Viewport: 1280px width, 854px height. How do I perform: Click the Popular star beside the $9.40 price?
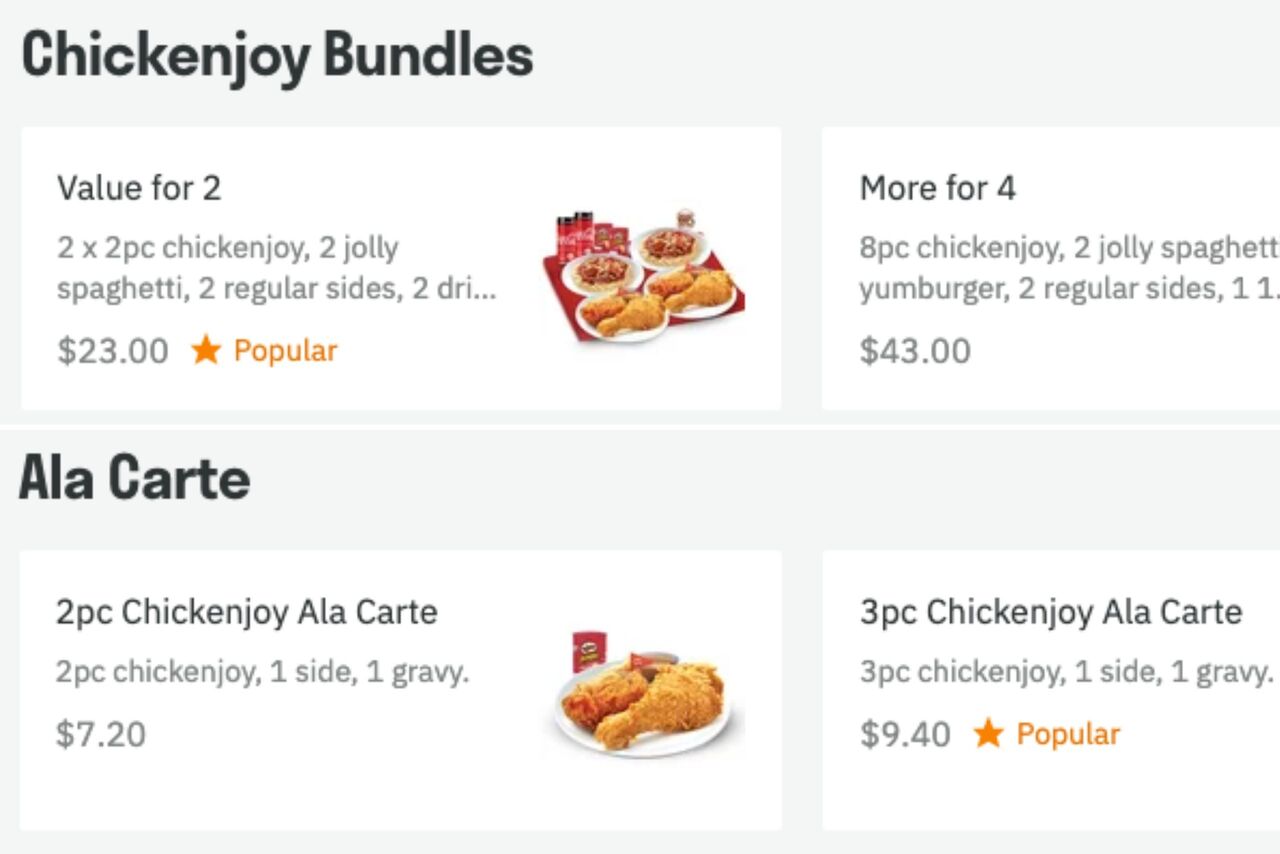coord(989,734)
